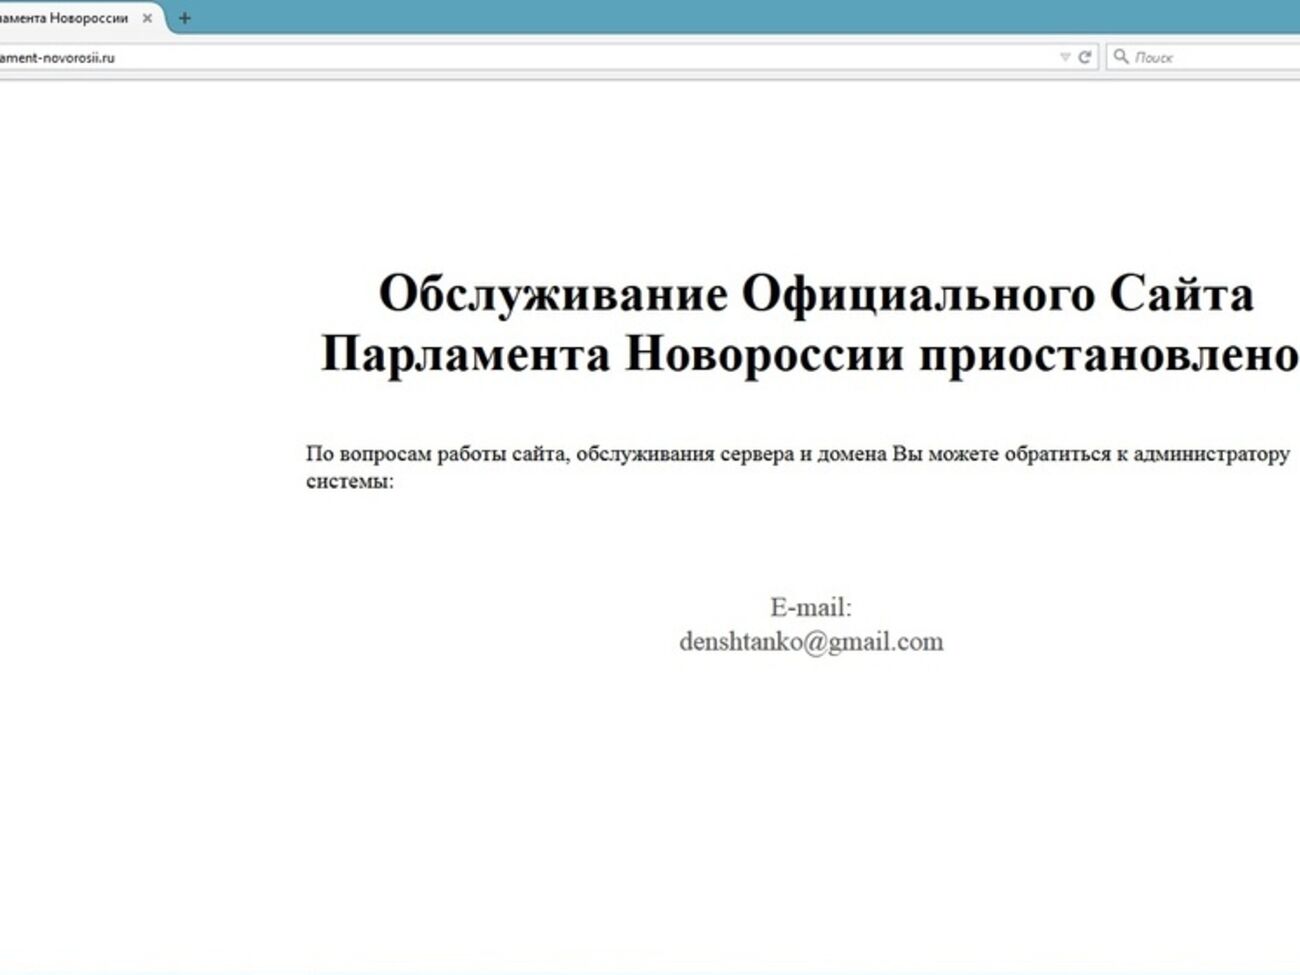Click the Firefox tab close x icon
Viewport: 1300px width, 975px height.
(x=149, y=17)
